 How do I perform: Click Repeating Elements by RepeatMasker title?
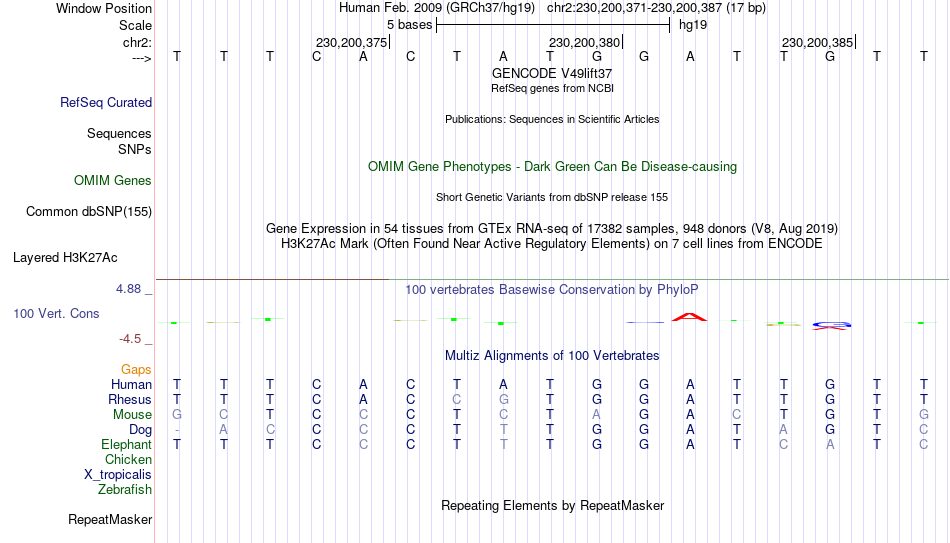[552, 505]
